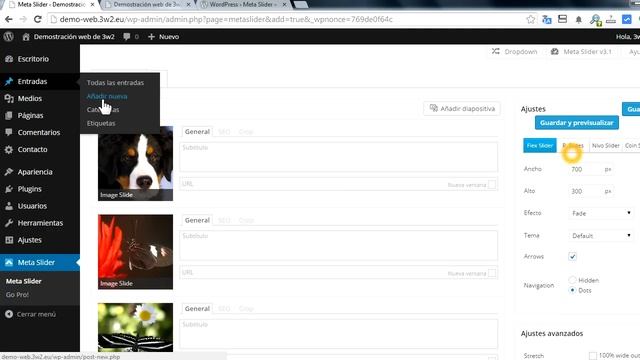This screenshot has width=640, height=360.
Task: Click the butterfly image slide thumbnail
Action: (136, 252)
